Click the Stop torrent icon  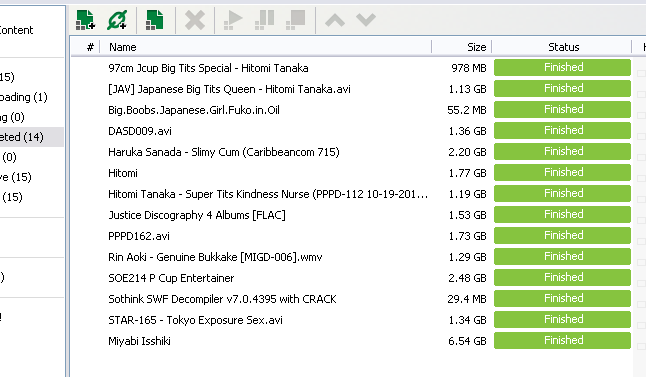[296, 20]
